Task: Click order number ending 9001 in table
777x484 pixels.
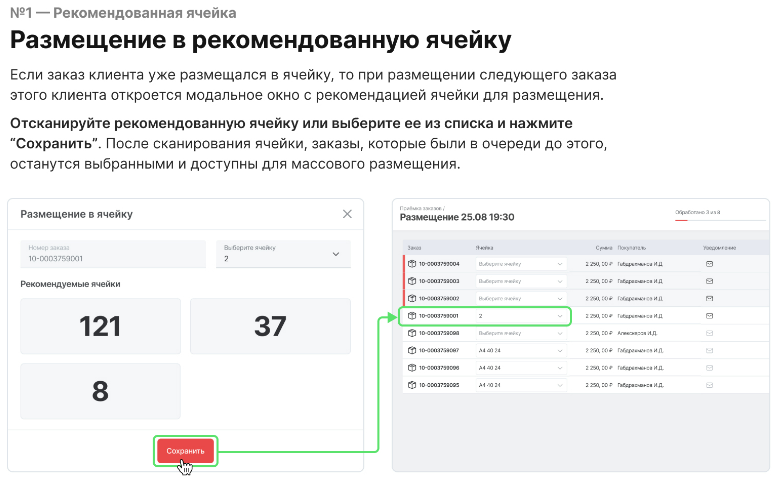Action: 439,316
